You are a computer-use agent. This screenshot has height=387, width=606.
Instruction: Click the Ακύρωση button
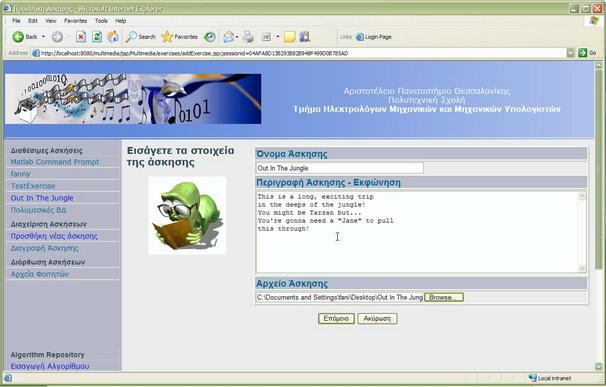377,319
